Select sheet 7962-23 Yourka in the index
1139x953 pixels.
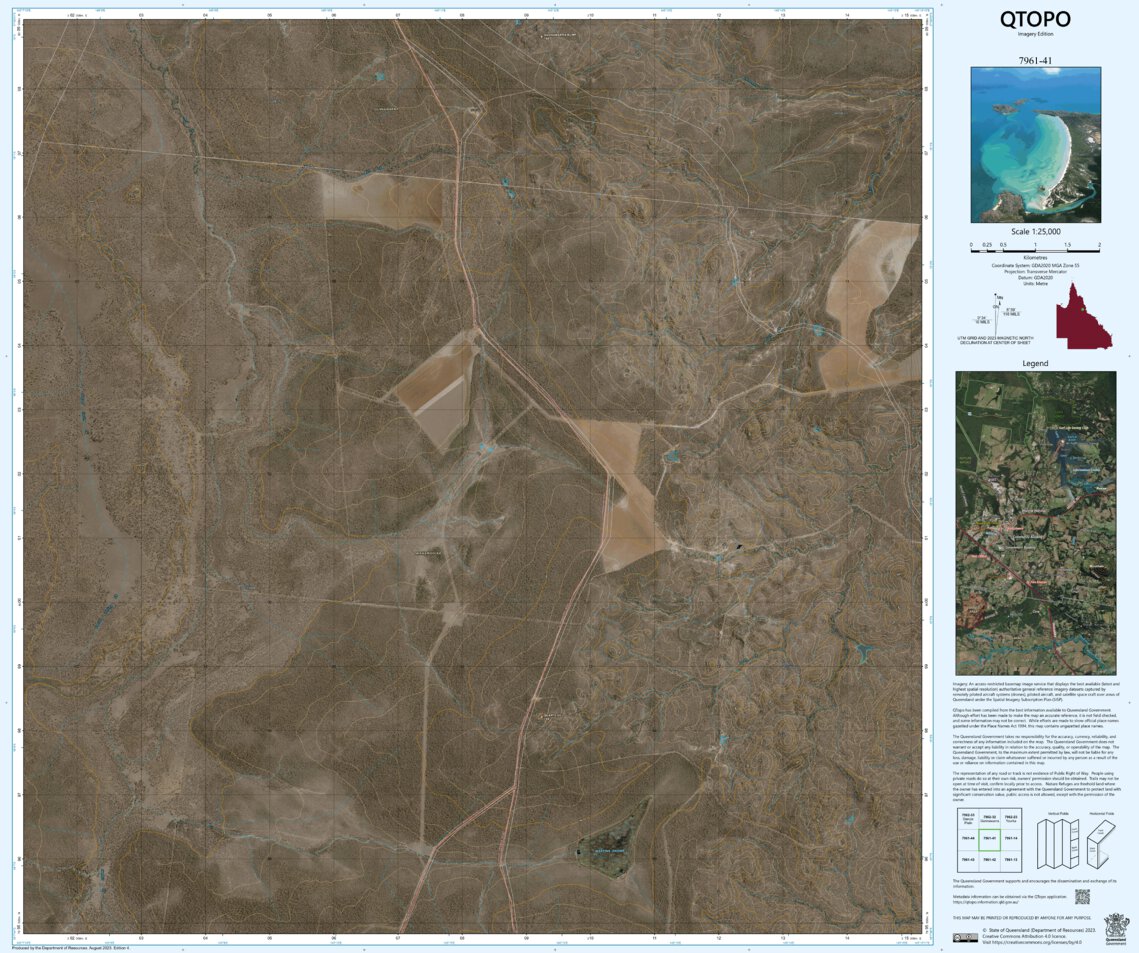point(1011,817)
